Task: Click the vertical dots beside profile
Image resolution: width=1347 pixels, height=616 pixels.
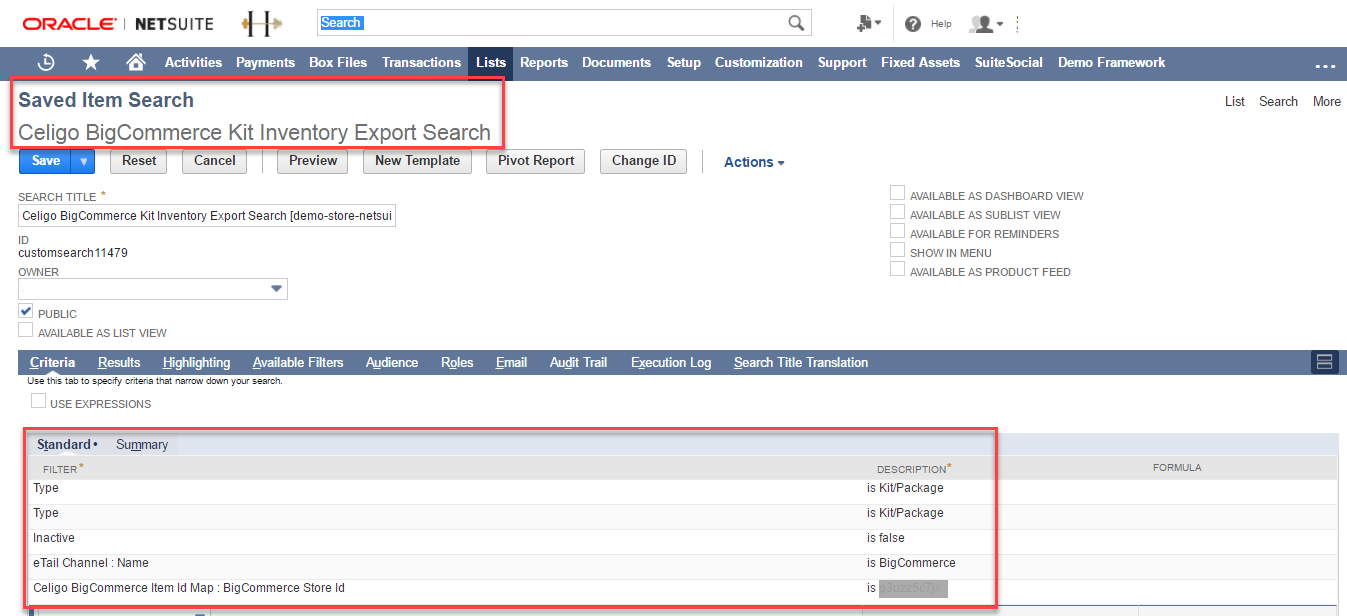Action: click(1018, 23)
